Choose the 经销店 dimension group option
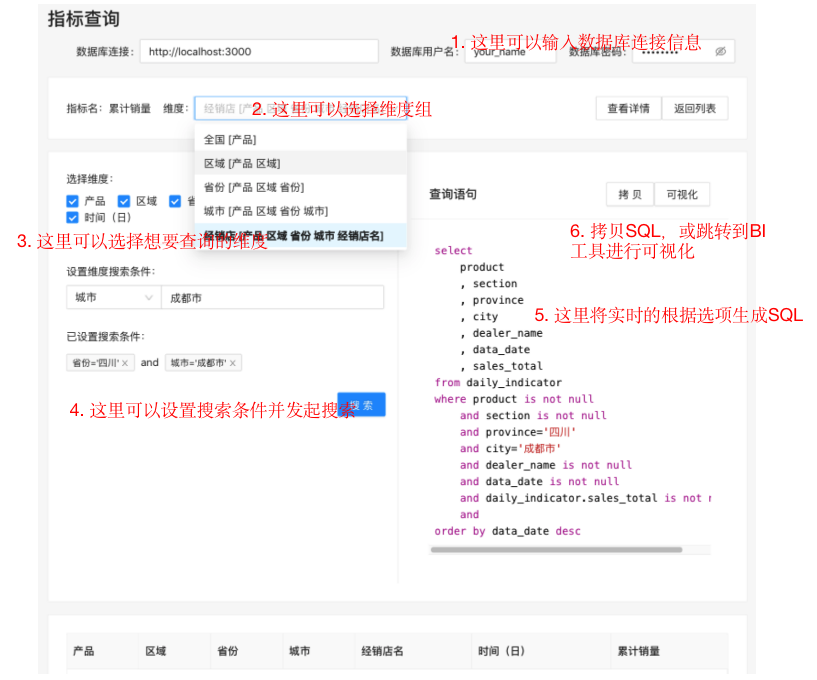817x680 pixels. tap(293, 235)
